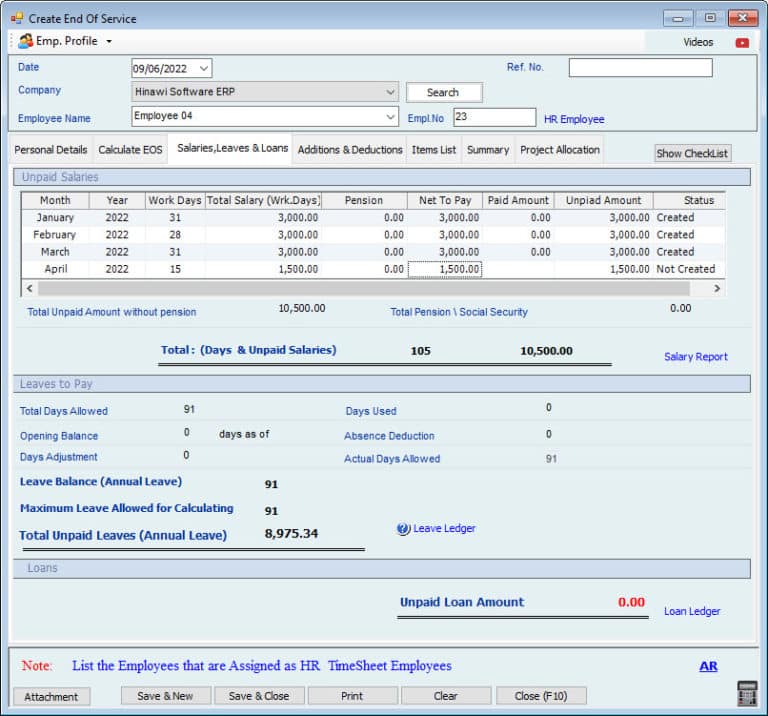Open the Loan Ledger link
Screen dimensions: 768x716
[x=692, y=611]
